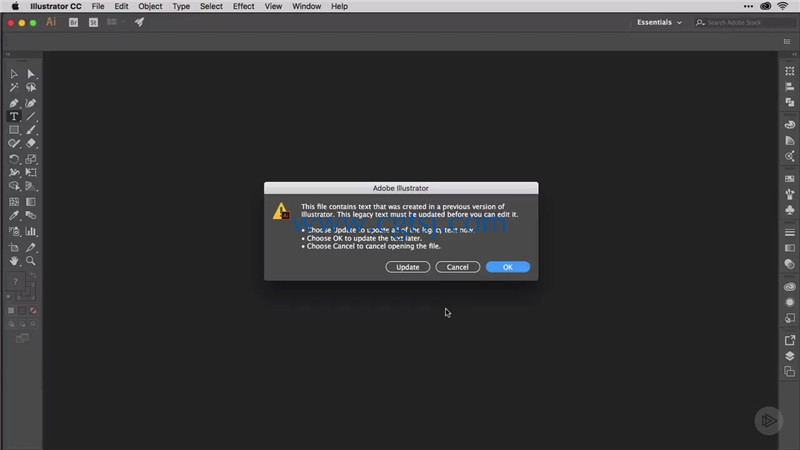Viewport: 800px width, 450px height.
Task: Activate the Type tool
Action: [x=14, y=117]
